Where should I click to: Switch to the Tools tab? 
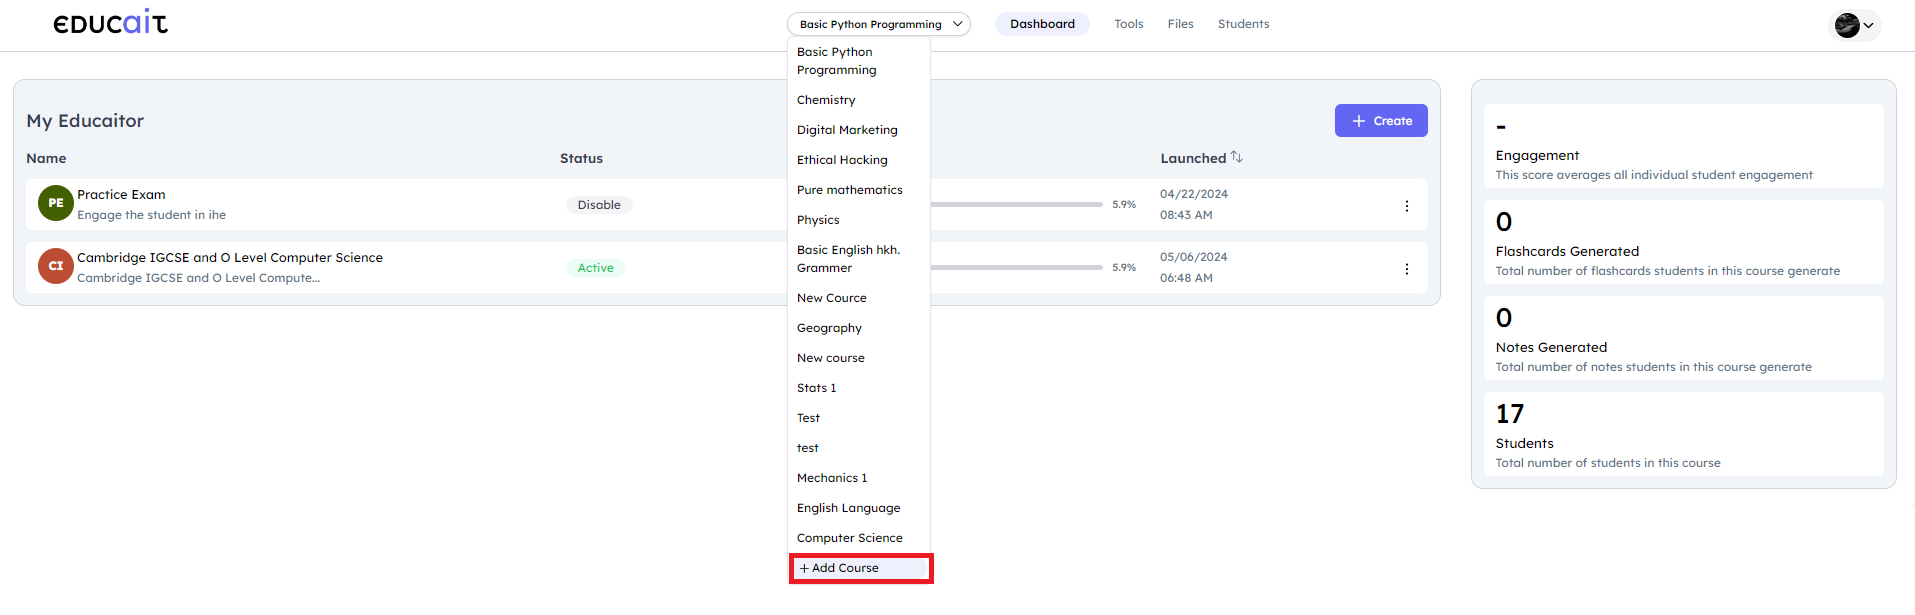click(1128, 24)
